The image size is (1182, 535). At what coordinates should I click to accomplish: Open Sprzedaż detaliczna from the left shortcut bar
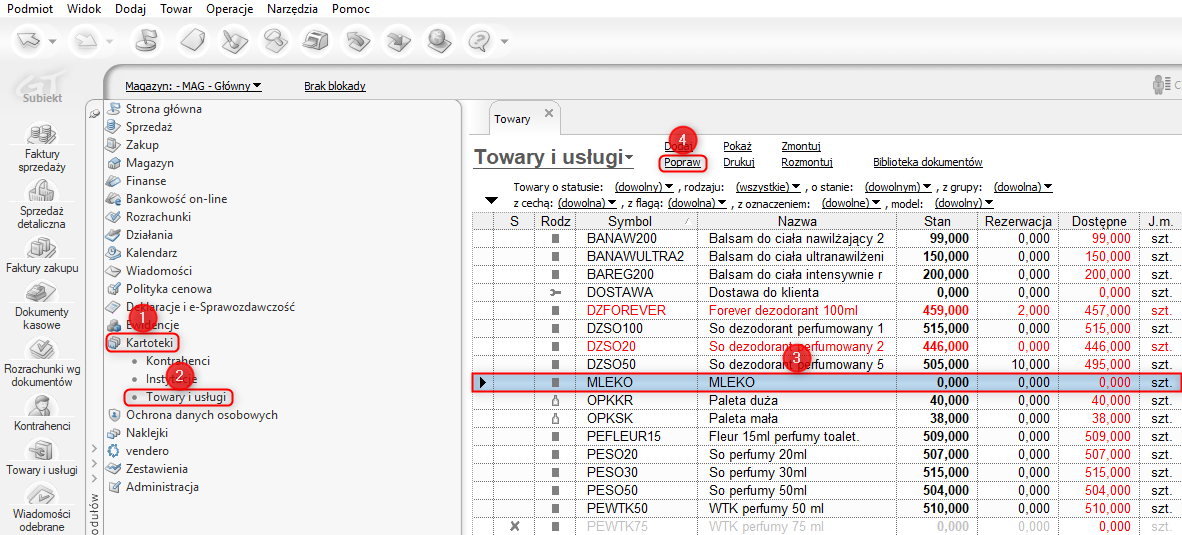42,192
